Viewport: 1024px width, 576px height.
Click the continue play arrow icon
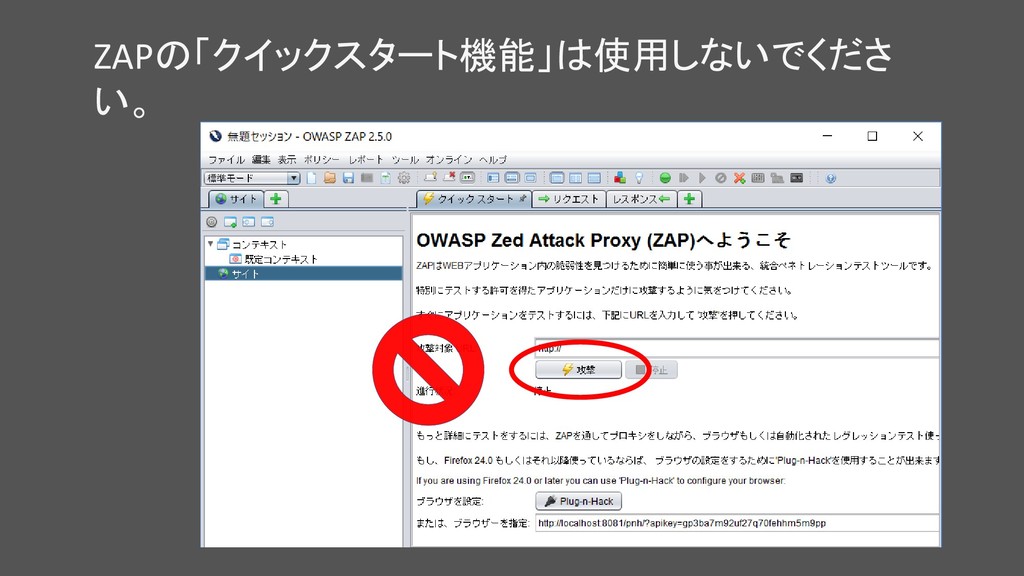coord(702,178)
